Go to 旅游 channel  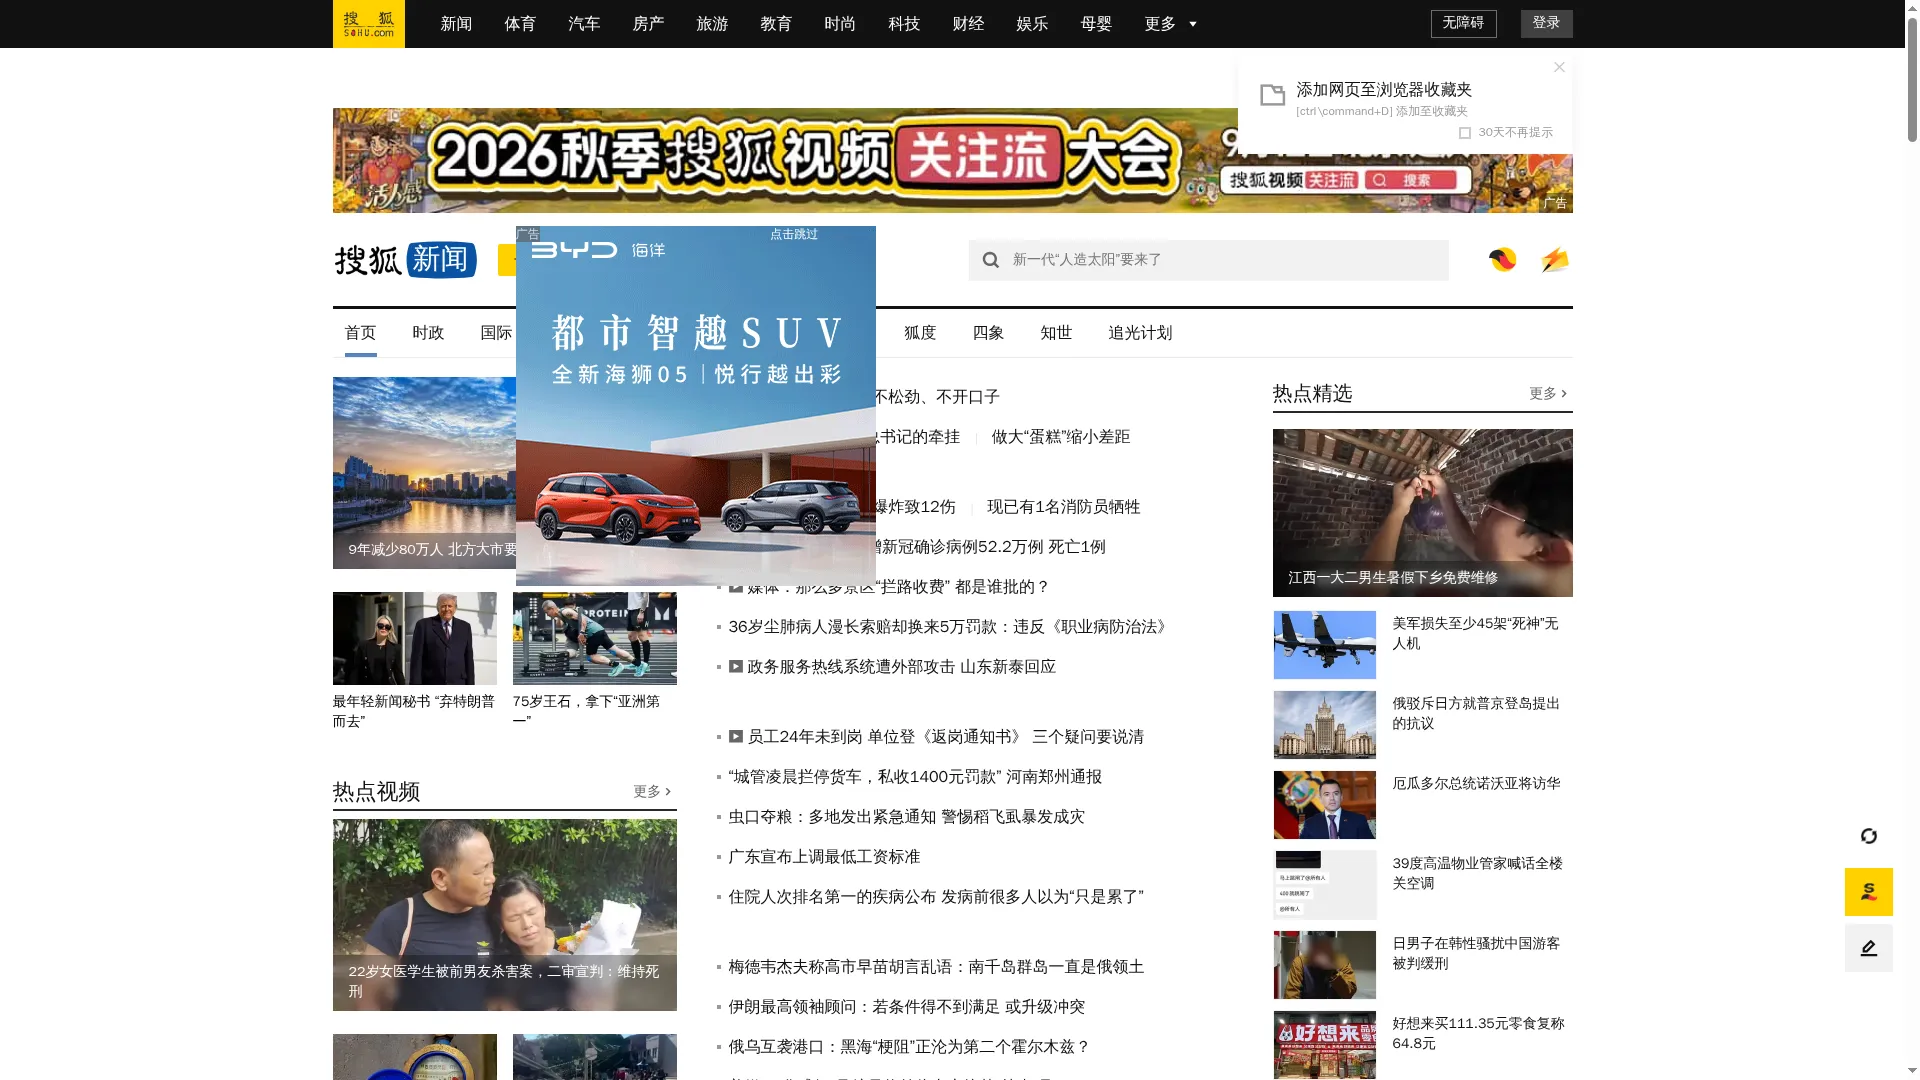(x=712, y=24)
